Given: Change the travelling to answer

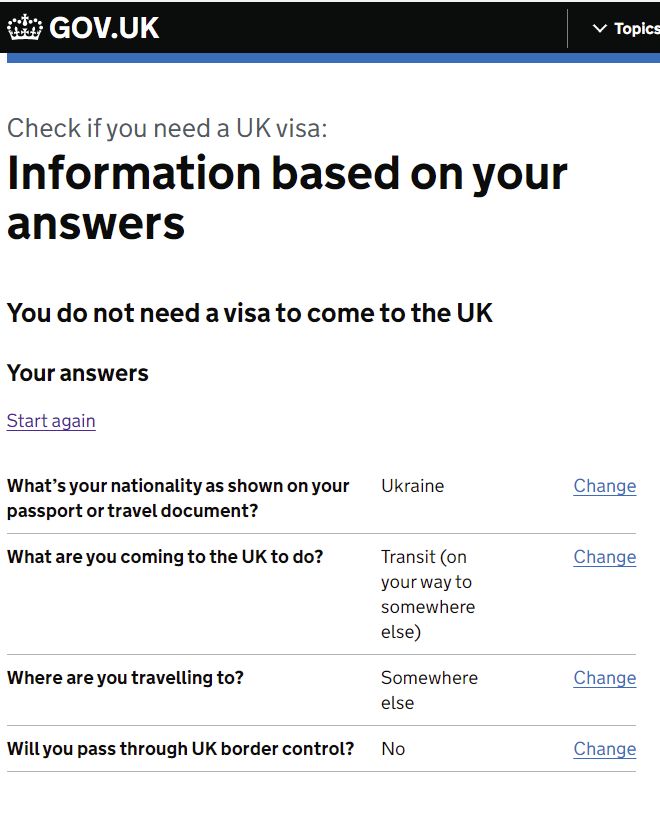Looking at the screenshot, I should 605,678.
